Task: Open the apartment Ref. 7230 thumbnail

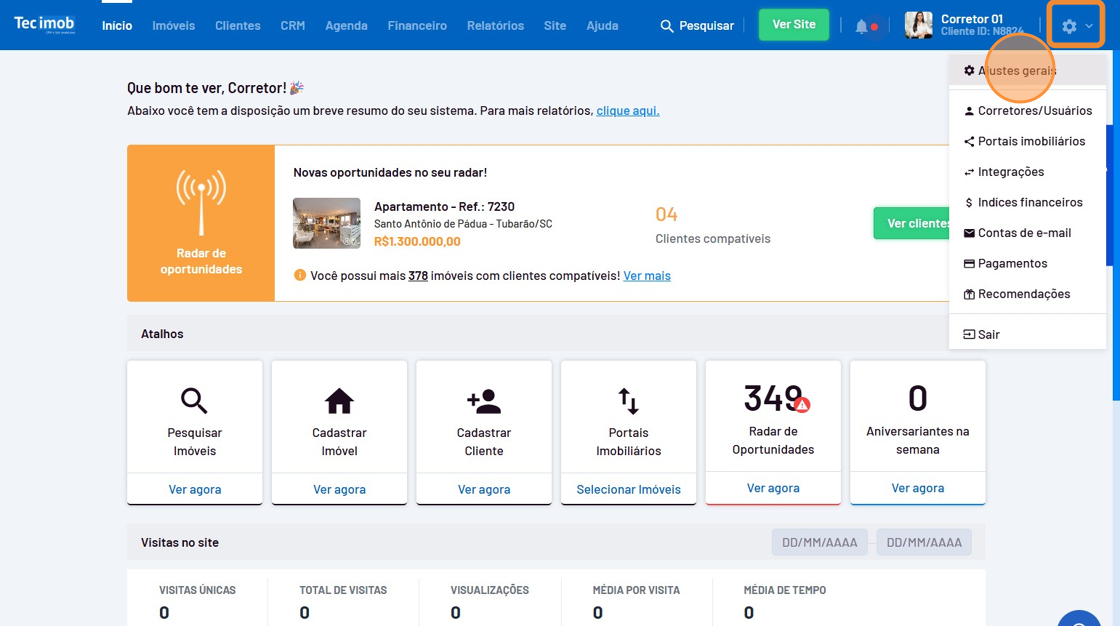Action: tap(326, 223)
